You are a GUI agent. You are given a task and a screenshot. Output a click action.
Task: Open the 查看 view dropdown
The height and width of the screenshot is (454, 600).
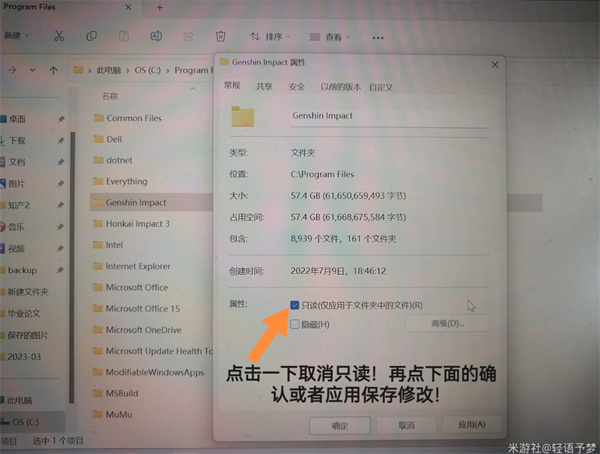coord(330,37)
